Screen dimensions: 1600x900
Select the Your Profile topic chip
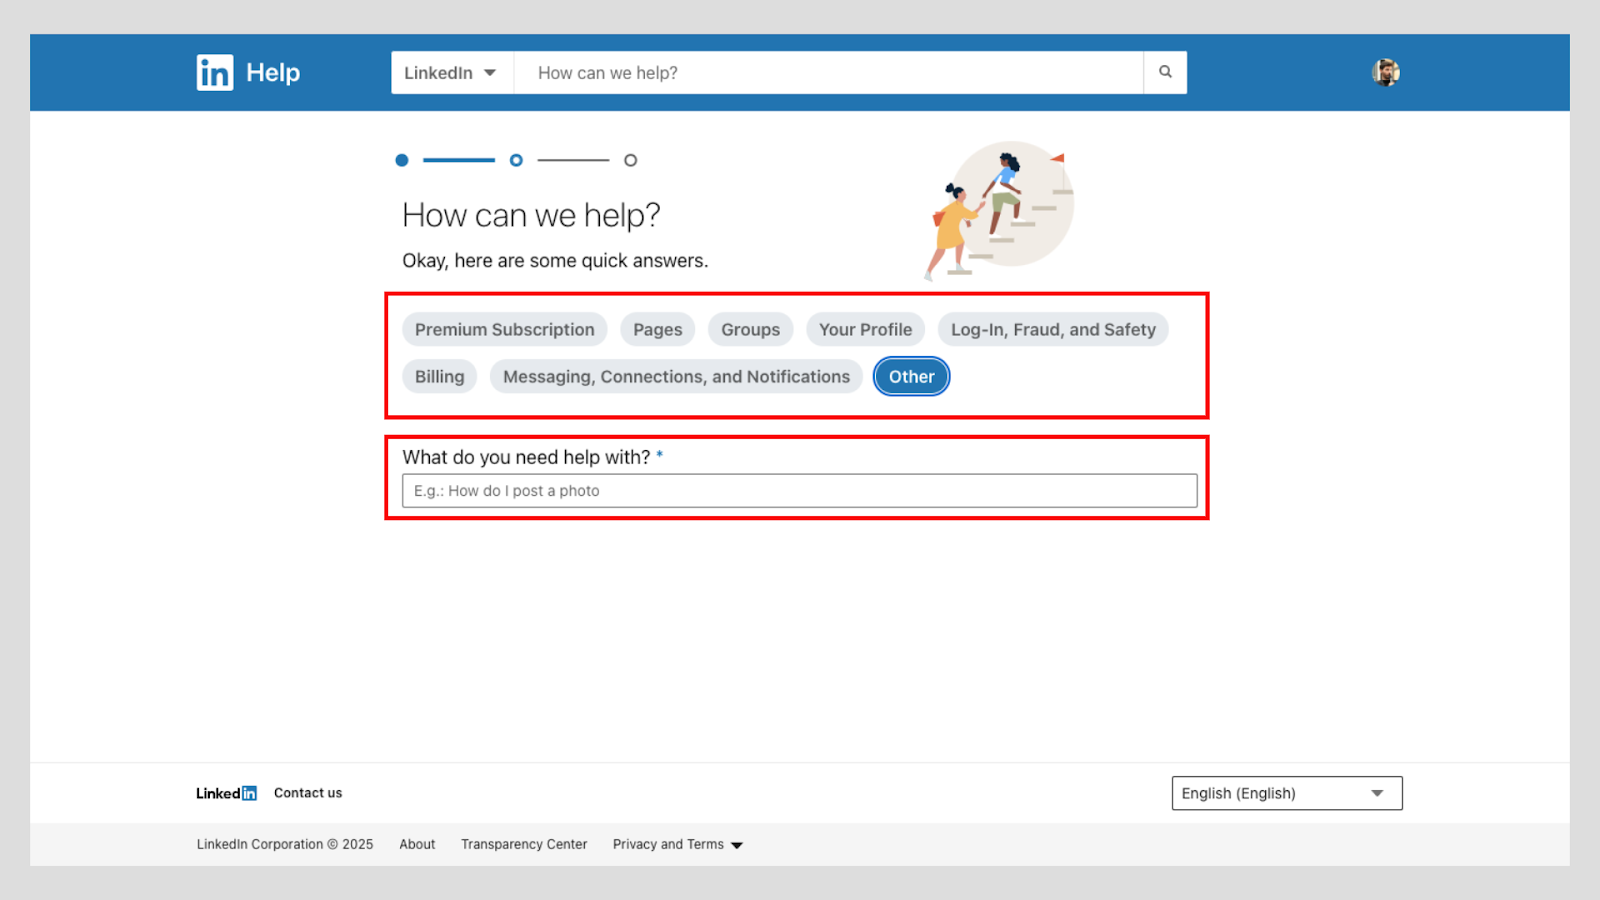(866, 329)
